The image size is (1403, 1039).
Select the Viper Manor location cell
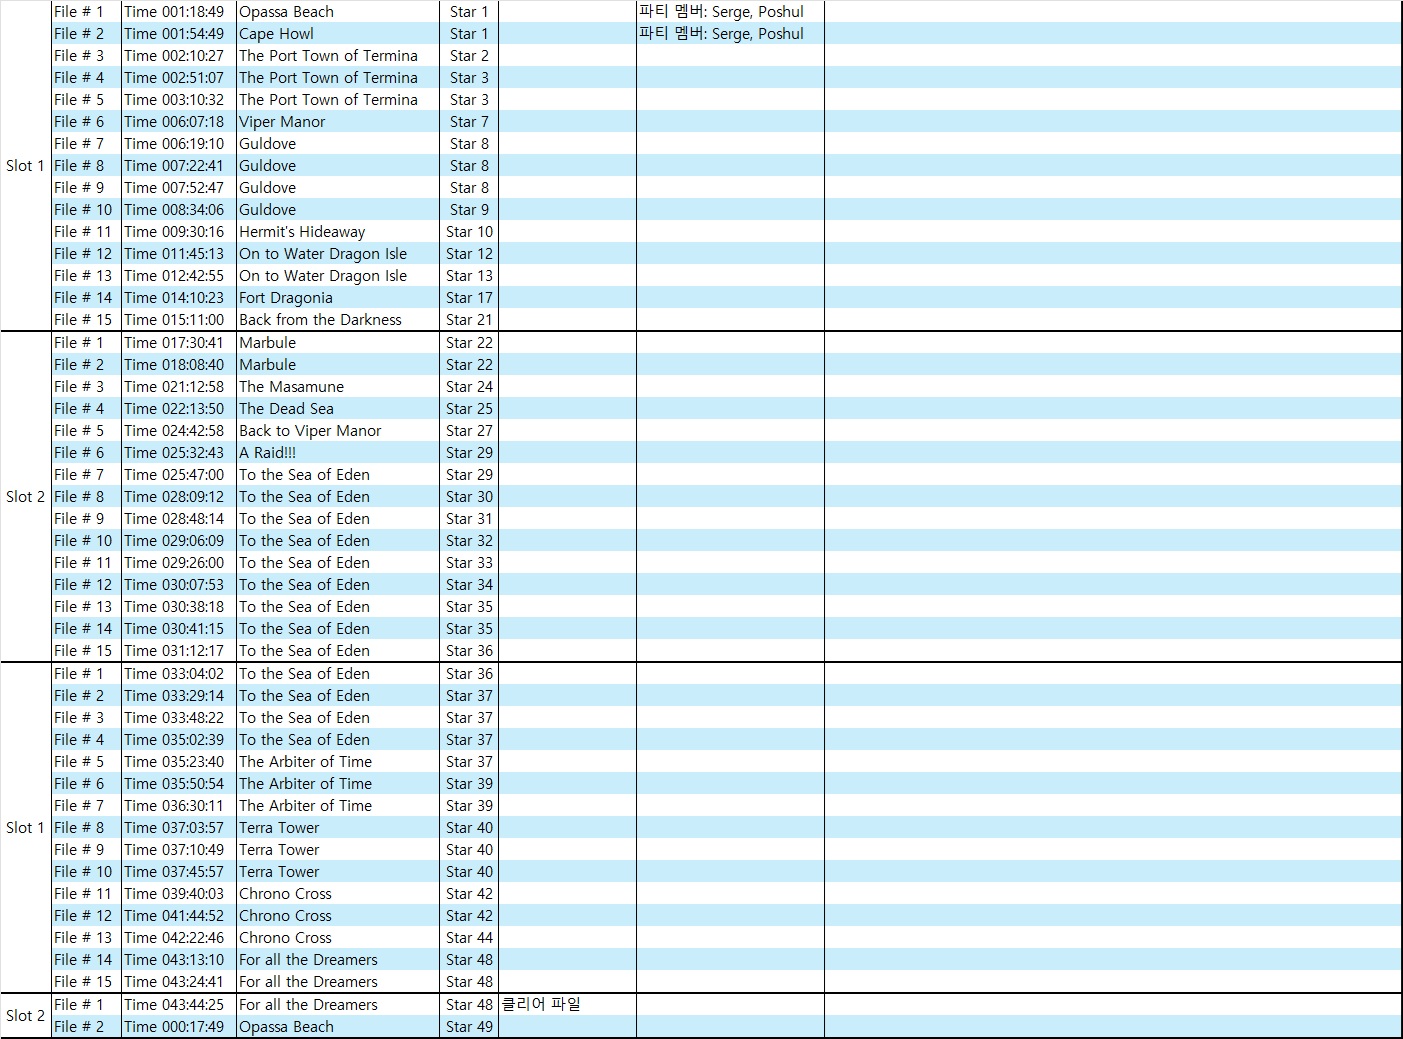(338, 122)
